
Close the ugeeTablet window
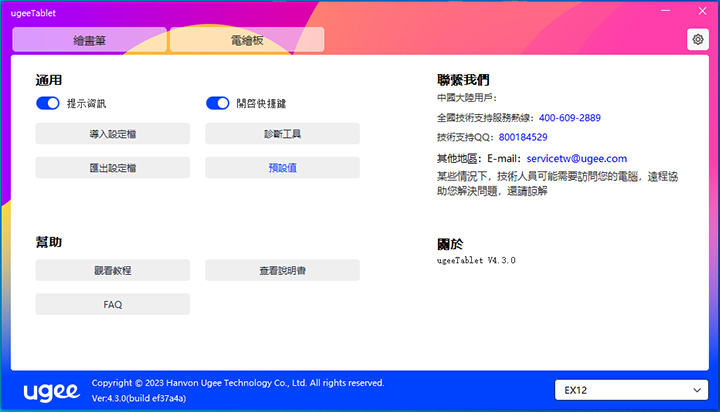[x=697, y=10]
